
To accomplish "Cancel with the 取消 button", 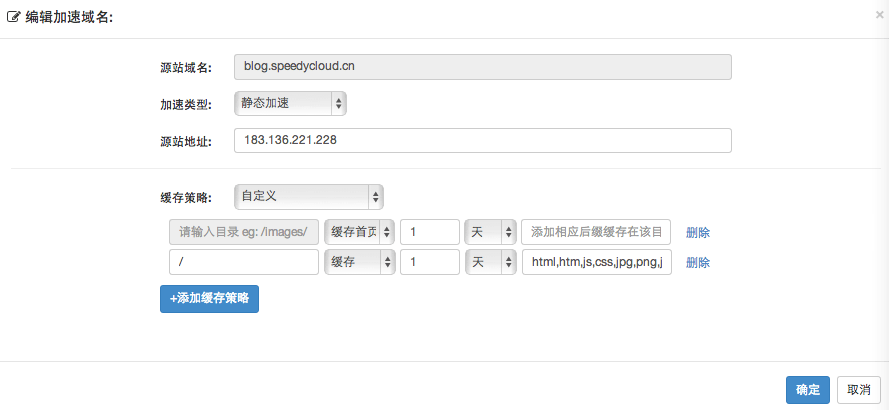I will tap(858, 390).
